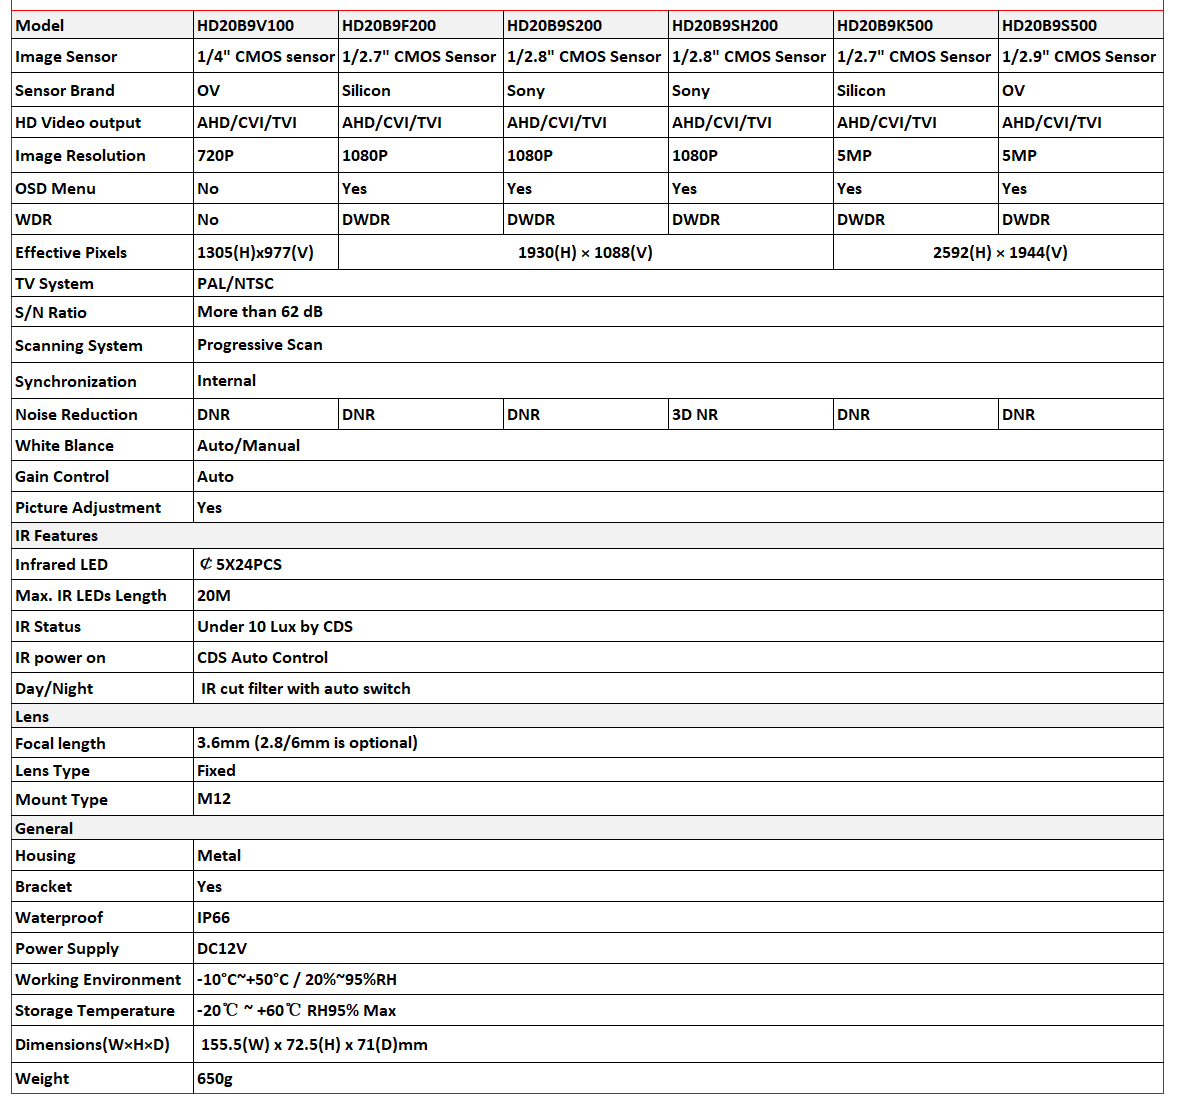Select the TV System row label
This screenshot has height=1097, width=1178.
pyautogui.click(x=54, y=284)
